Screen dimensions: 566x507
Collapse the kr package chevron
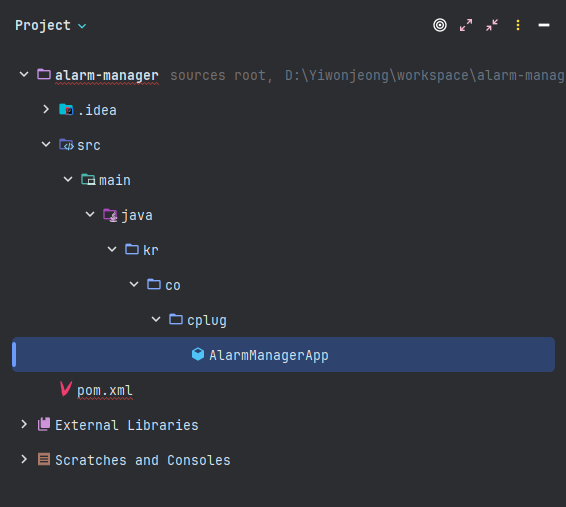(112, 249)
